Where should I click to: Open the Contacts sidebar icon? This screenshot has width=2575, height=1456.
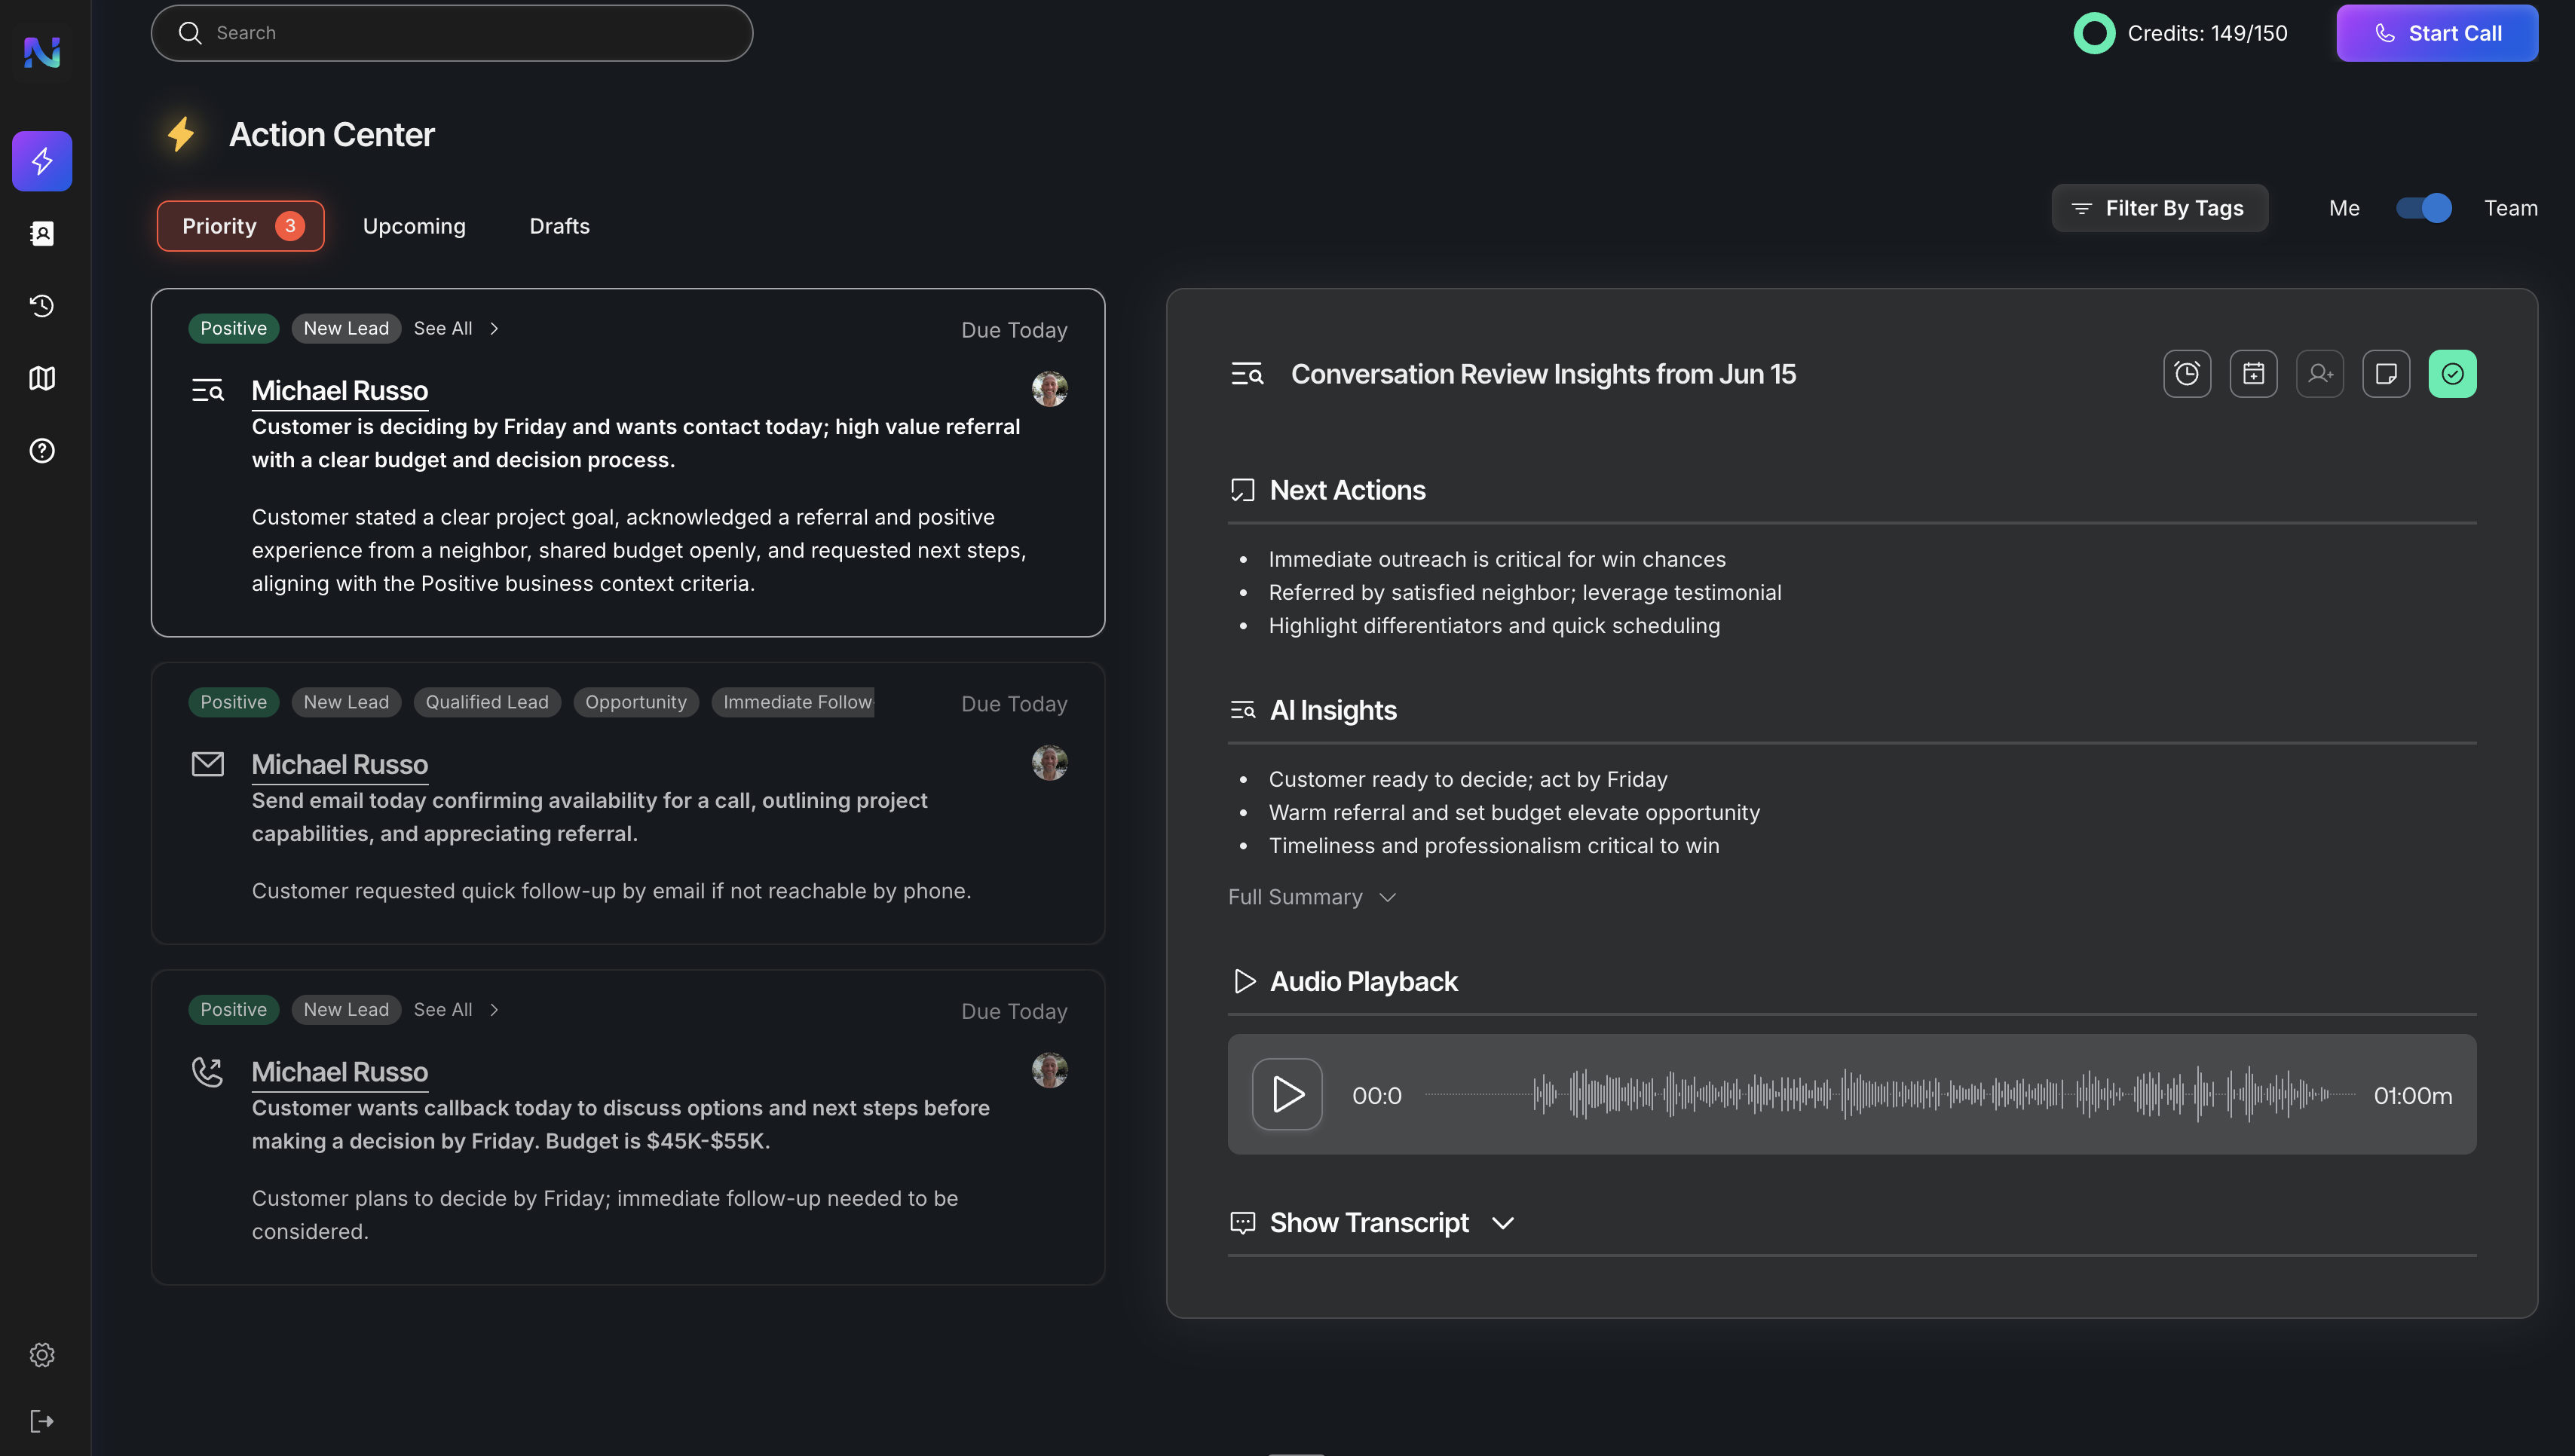pyautogui.click(x=42, y=233)
